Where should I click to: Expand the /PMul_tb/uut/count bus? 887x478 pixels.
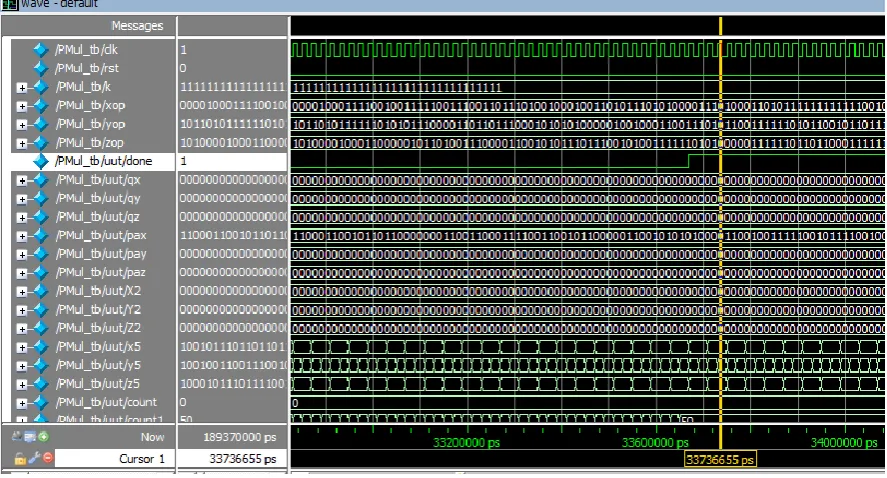tap(21, 403)
